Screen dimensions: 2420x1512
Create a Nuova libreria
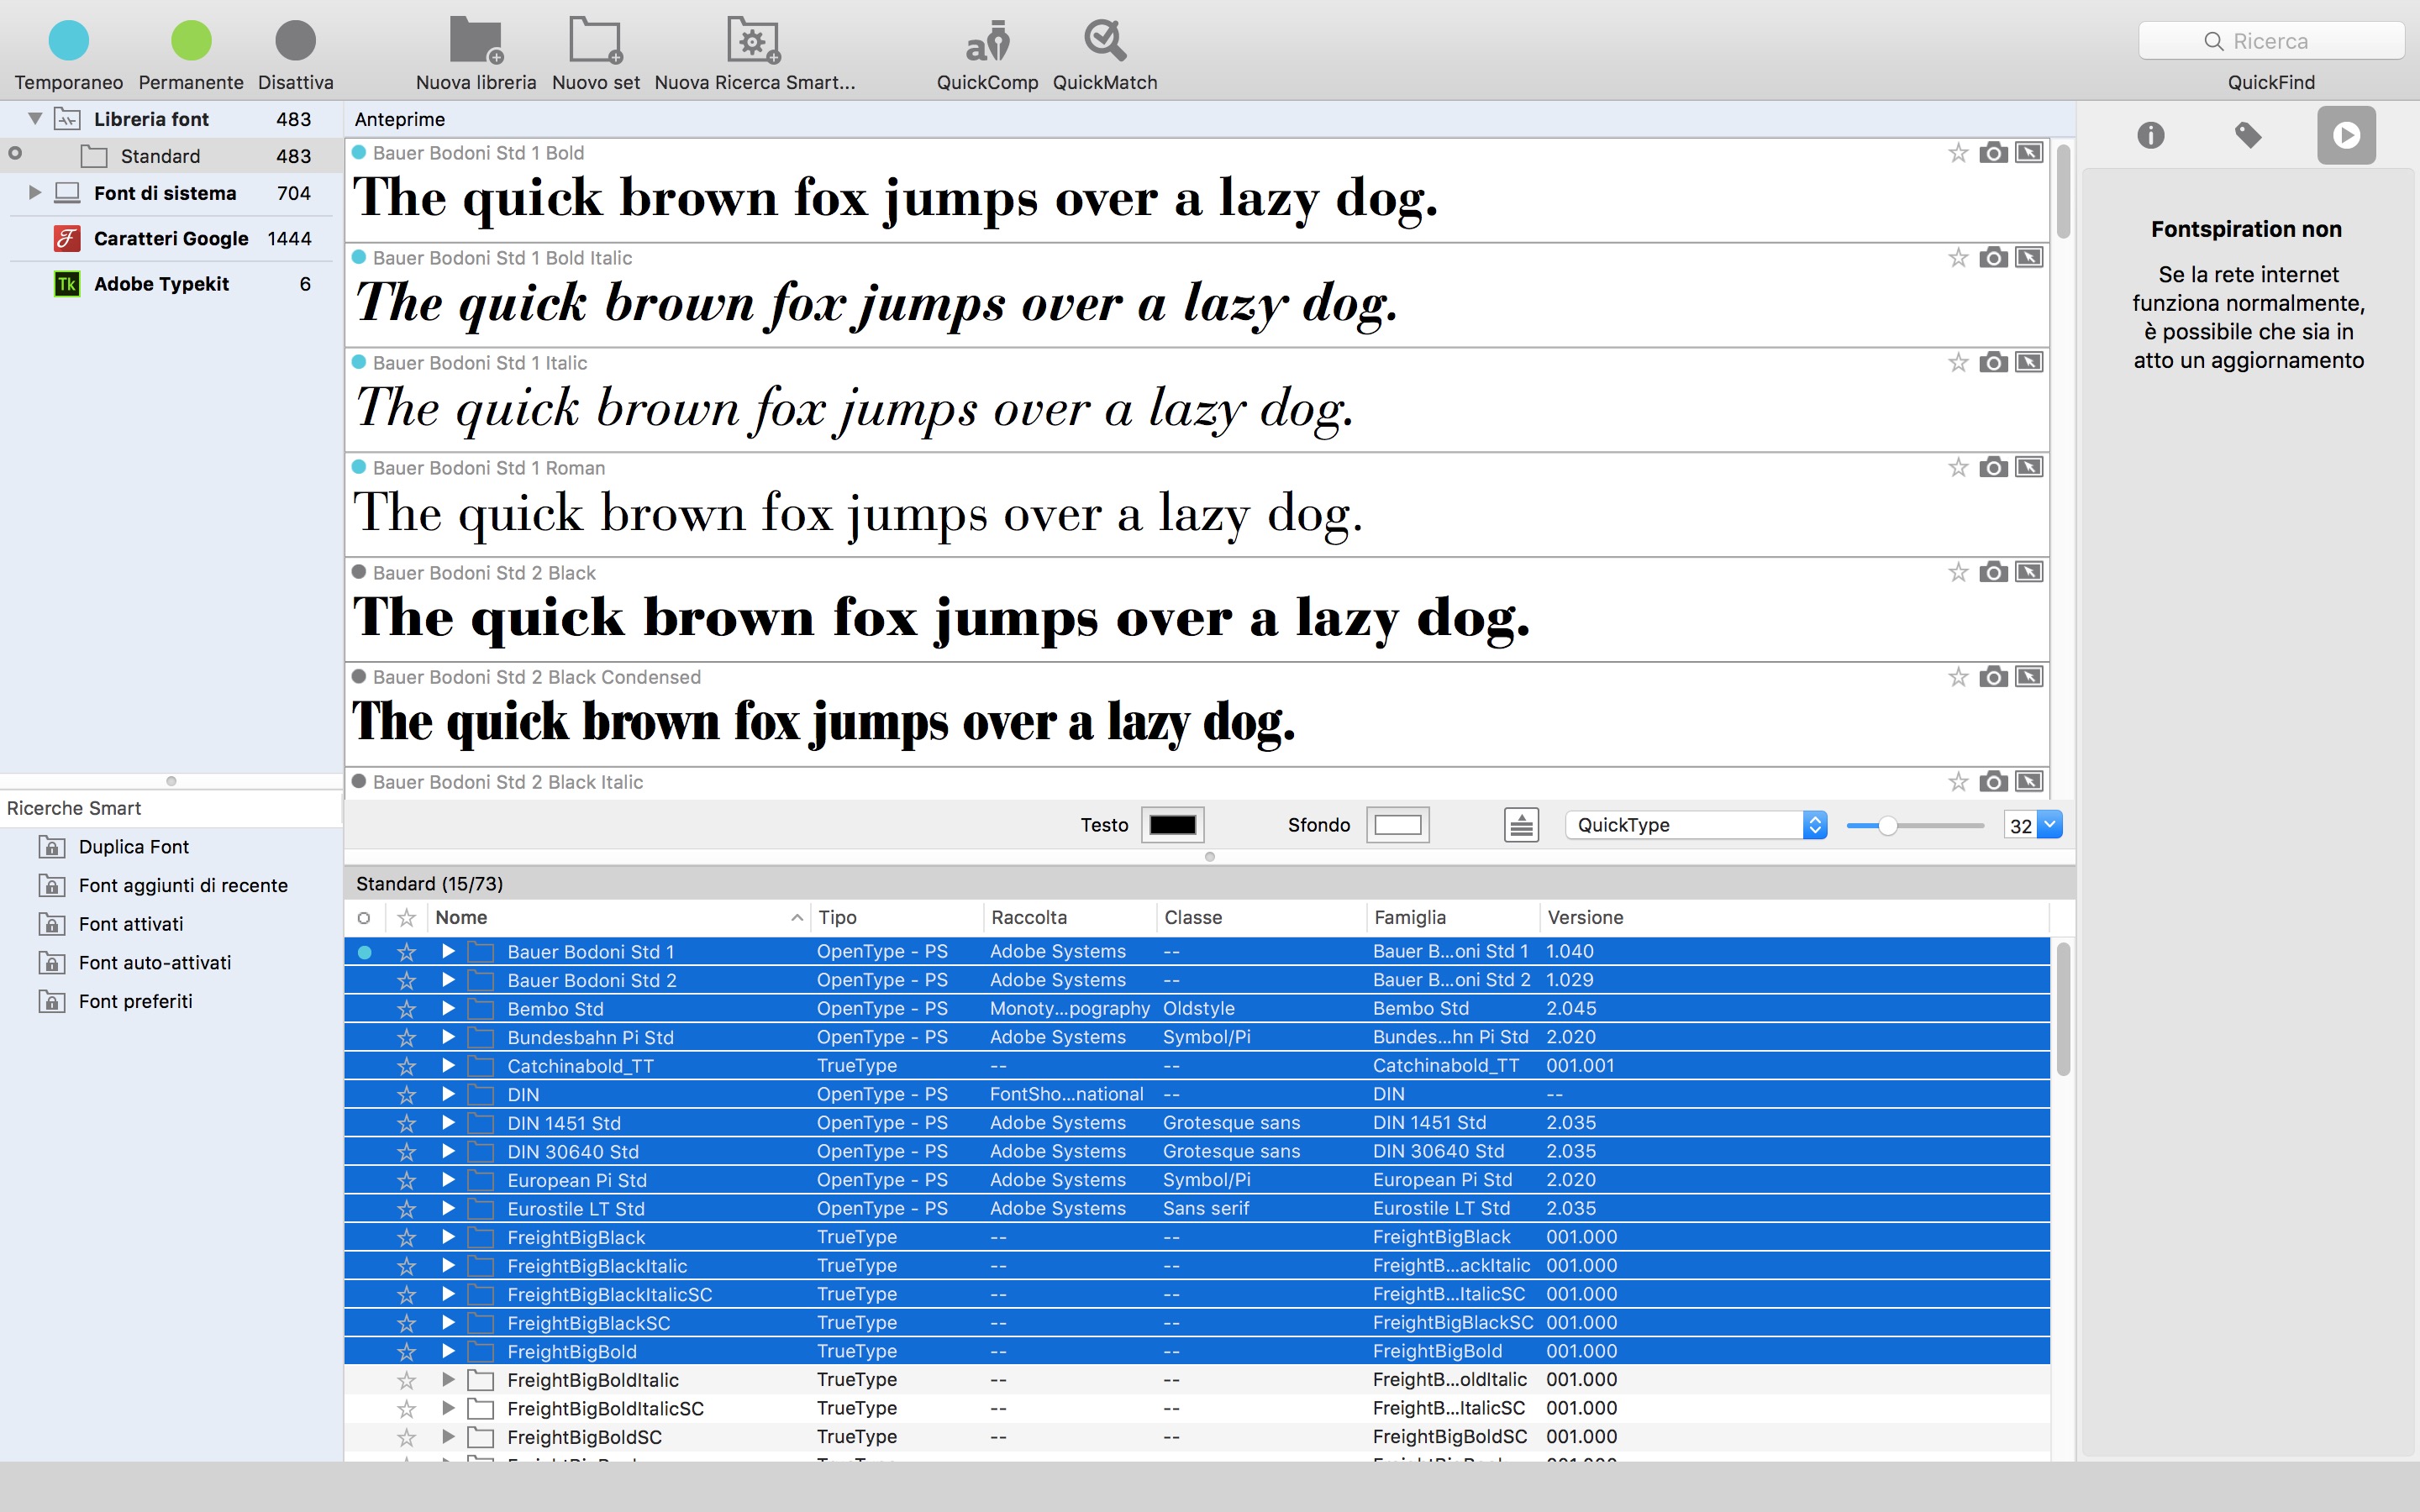point(475,42)
